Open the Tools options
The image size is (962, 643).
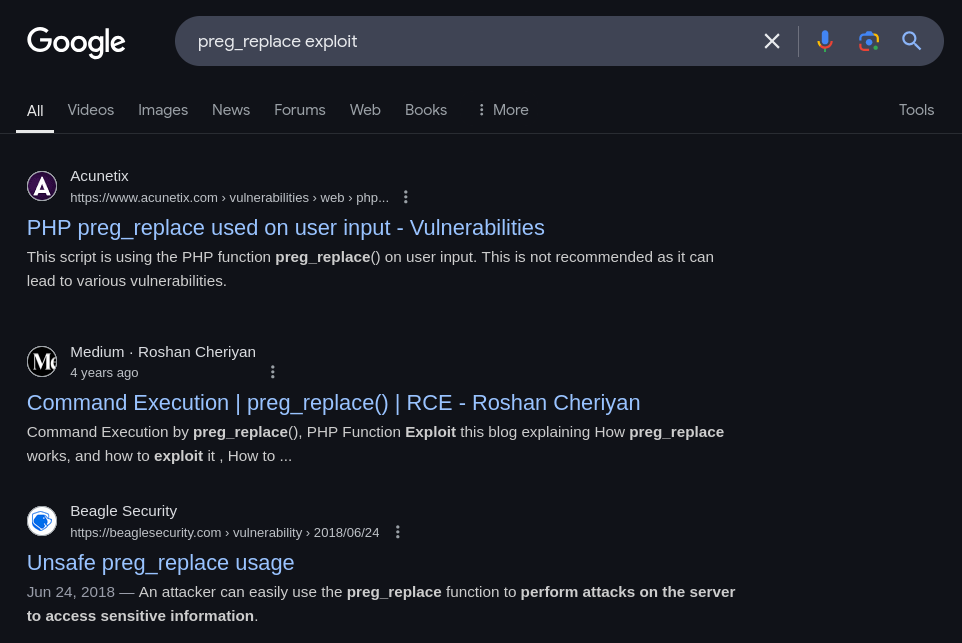(x=916, y=110)
